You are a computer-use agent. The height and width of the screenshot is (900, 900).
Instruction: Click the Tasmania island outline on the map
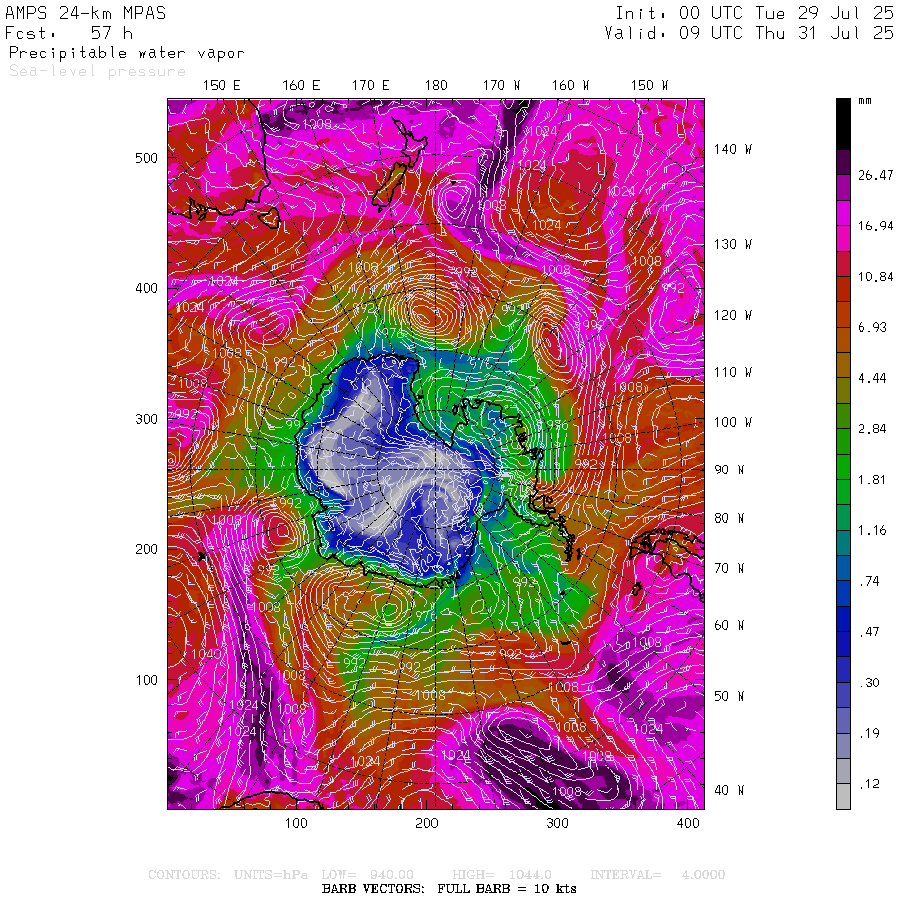269,218
